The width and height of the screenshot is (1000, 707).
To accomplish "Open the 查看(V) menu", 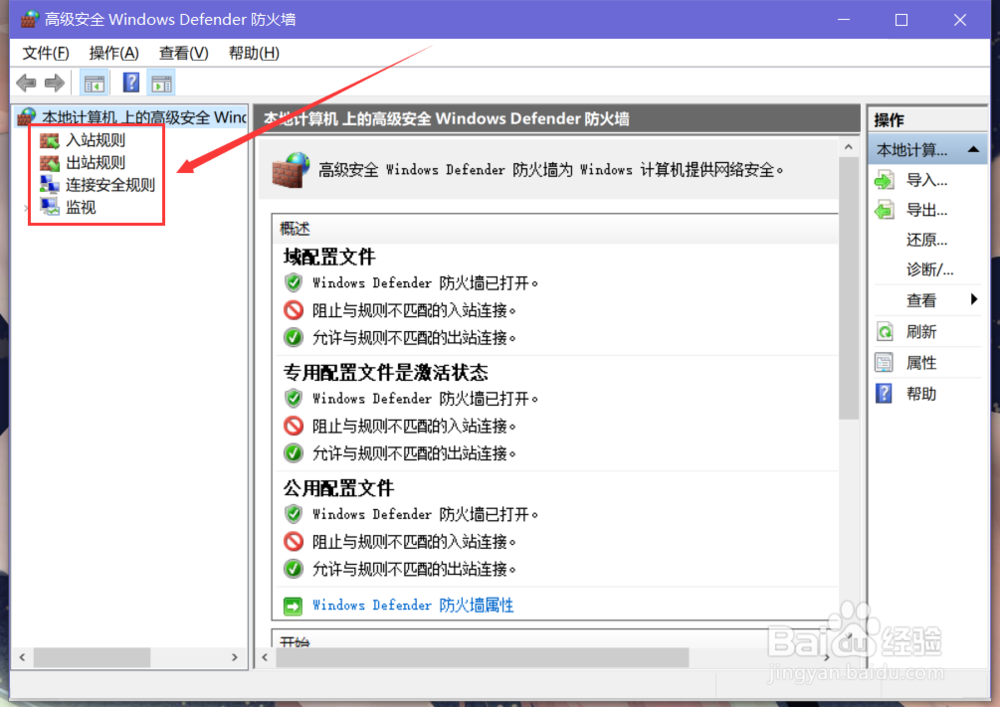I will [x=184, y=53].
